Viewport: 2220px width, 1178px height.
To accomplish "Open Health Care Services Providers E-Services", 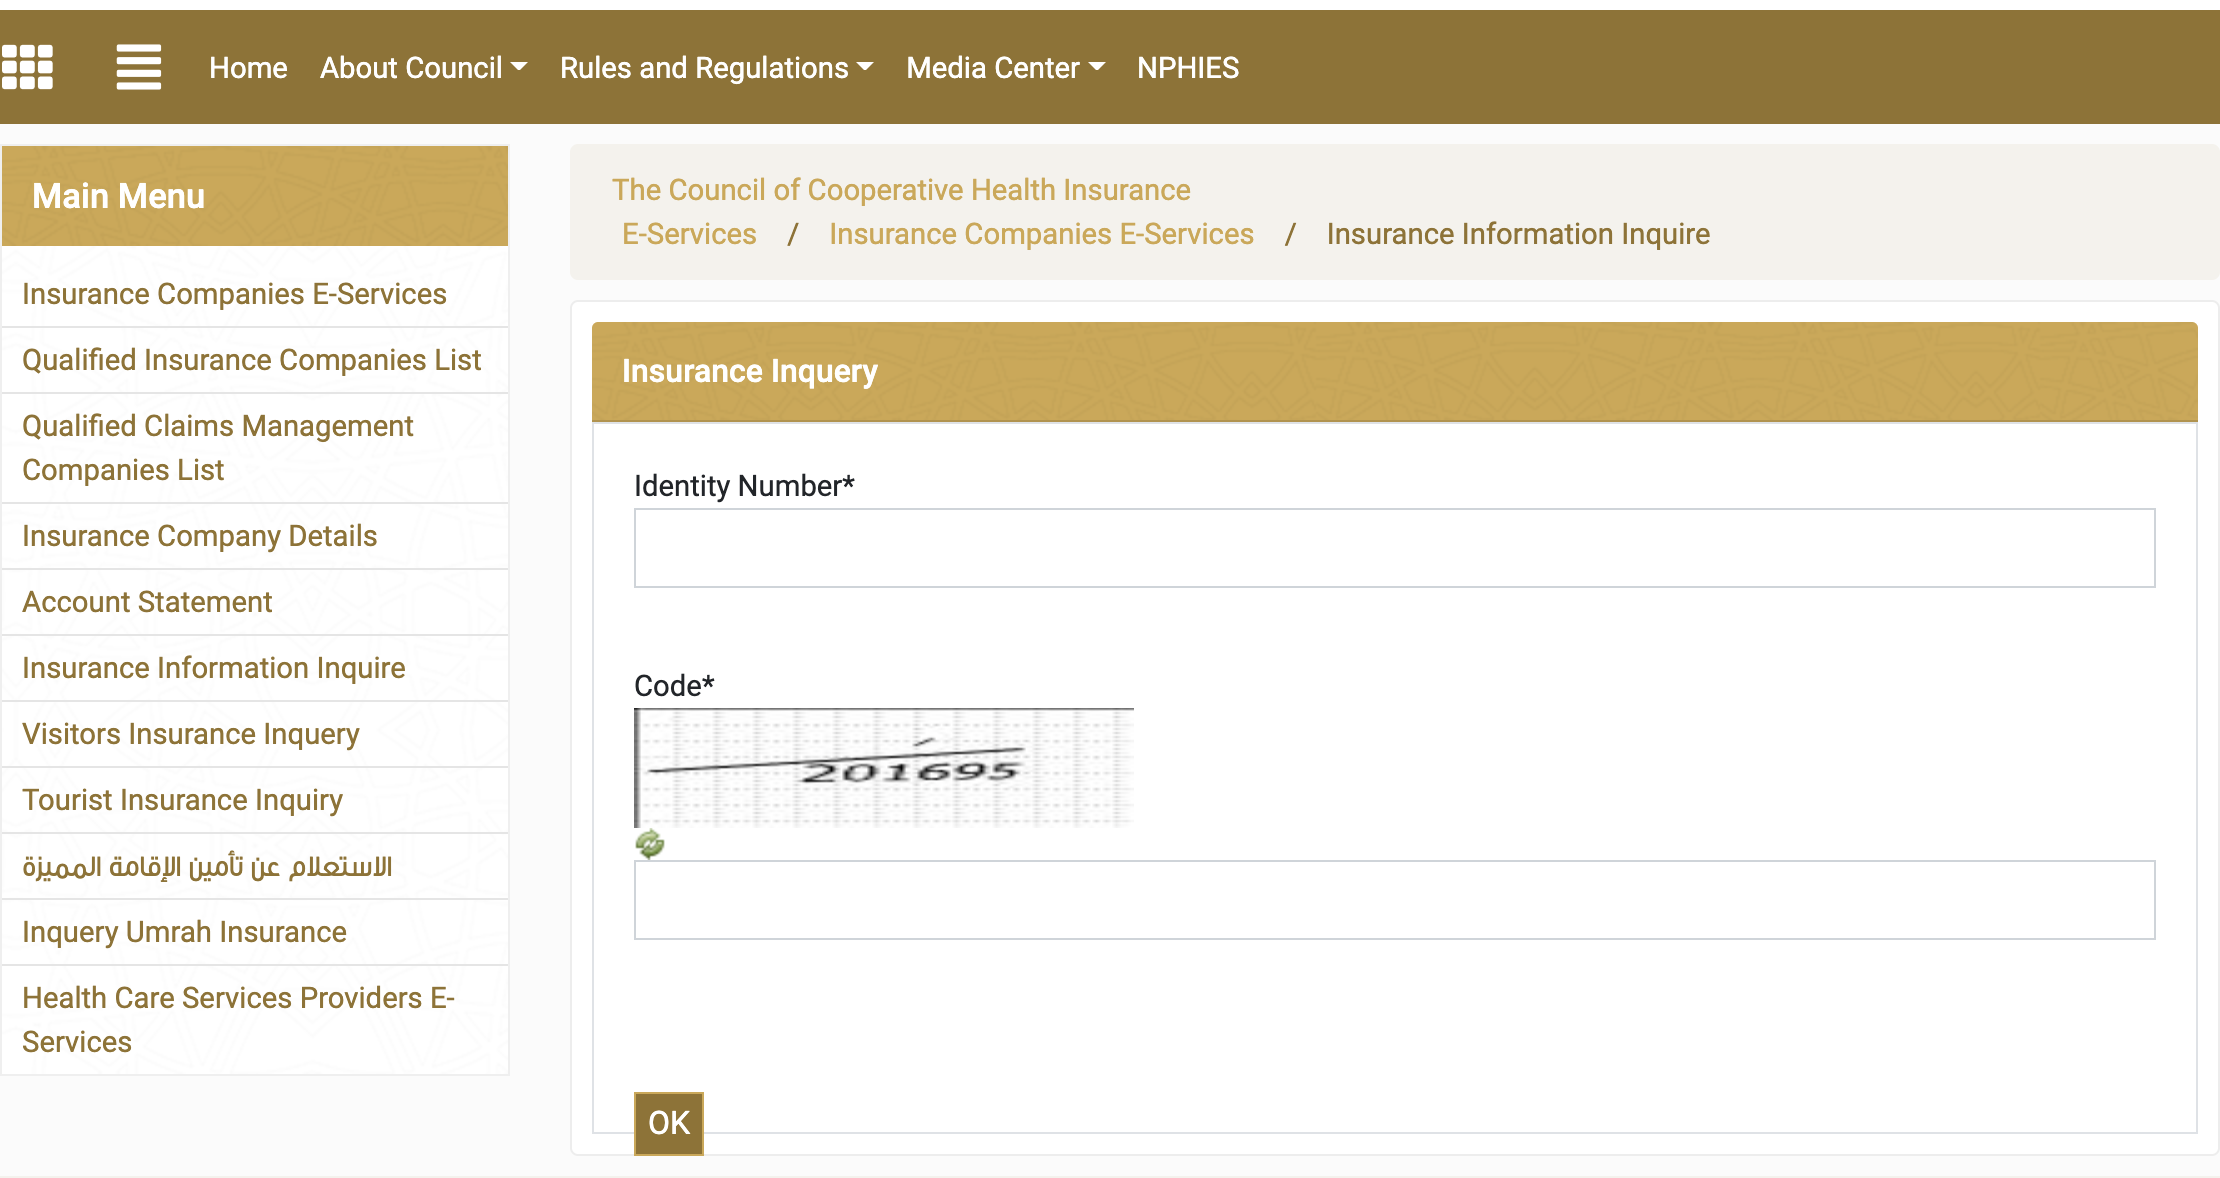I will (x=238, y=1019).
